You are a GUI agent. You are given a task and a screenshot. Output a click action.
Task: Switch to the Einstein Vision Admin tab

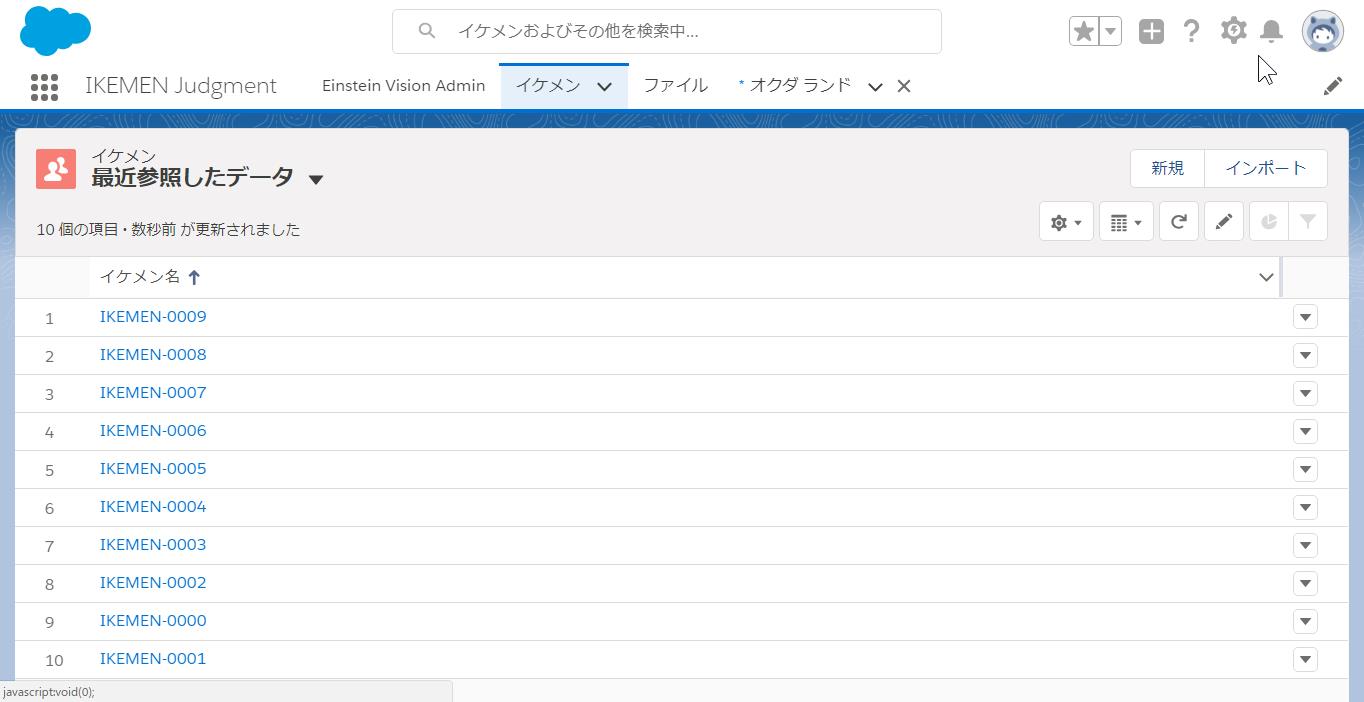tap(403, 86)
